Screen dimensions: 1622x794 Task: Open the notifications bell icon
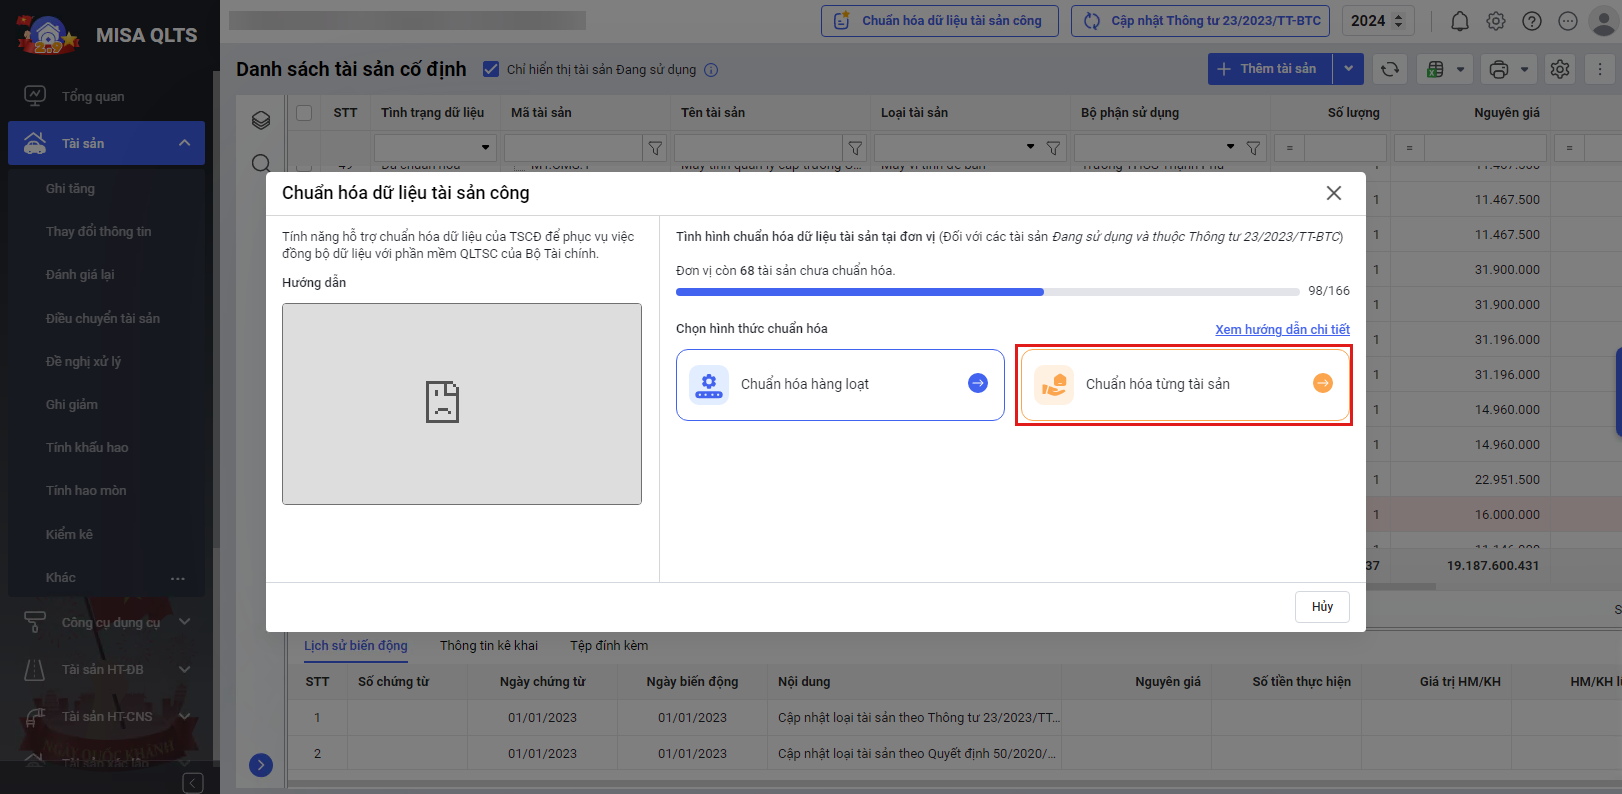1459,21
